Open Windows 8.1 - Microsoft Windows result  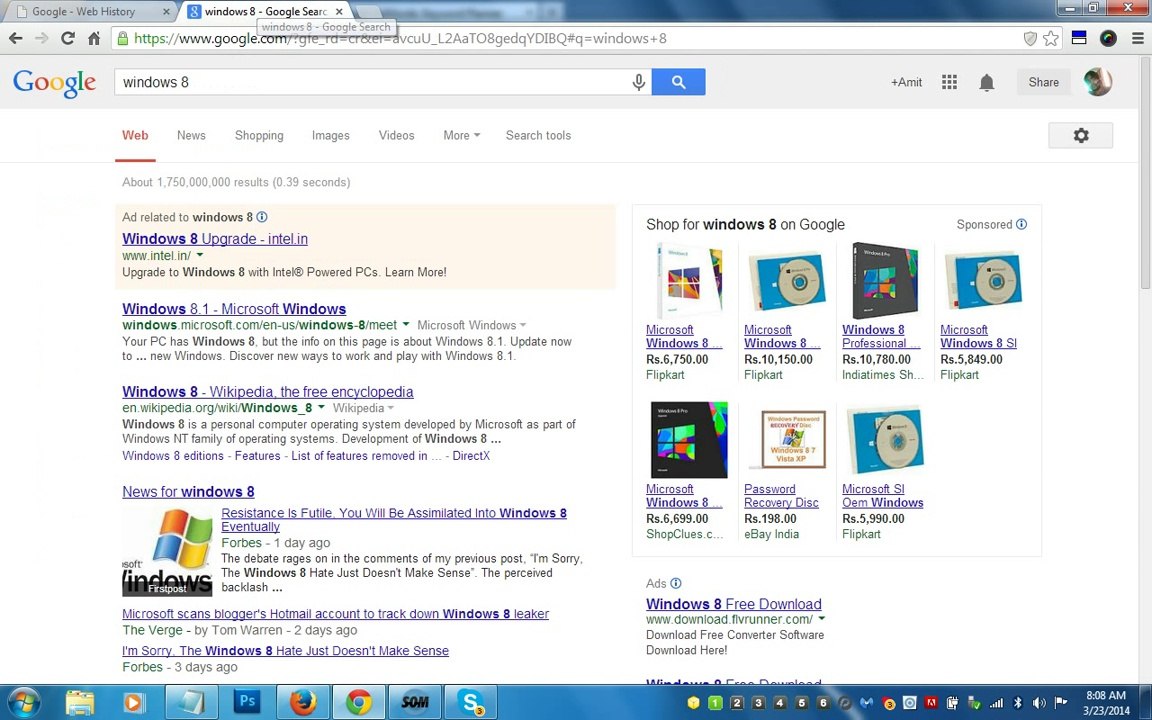click(x=234, y=309)
